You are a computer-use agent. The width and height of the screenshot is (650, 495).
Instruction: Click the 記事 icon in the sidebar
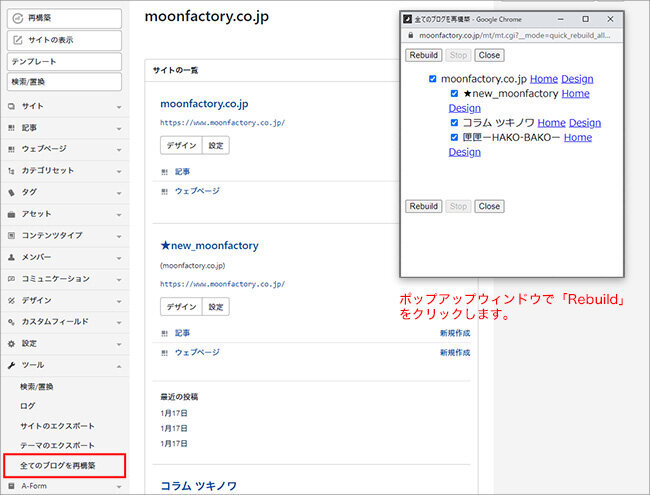[x=11, y=128]
